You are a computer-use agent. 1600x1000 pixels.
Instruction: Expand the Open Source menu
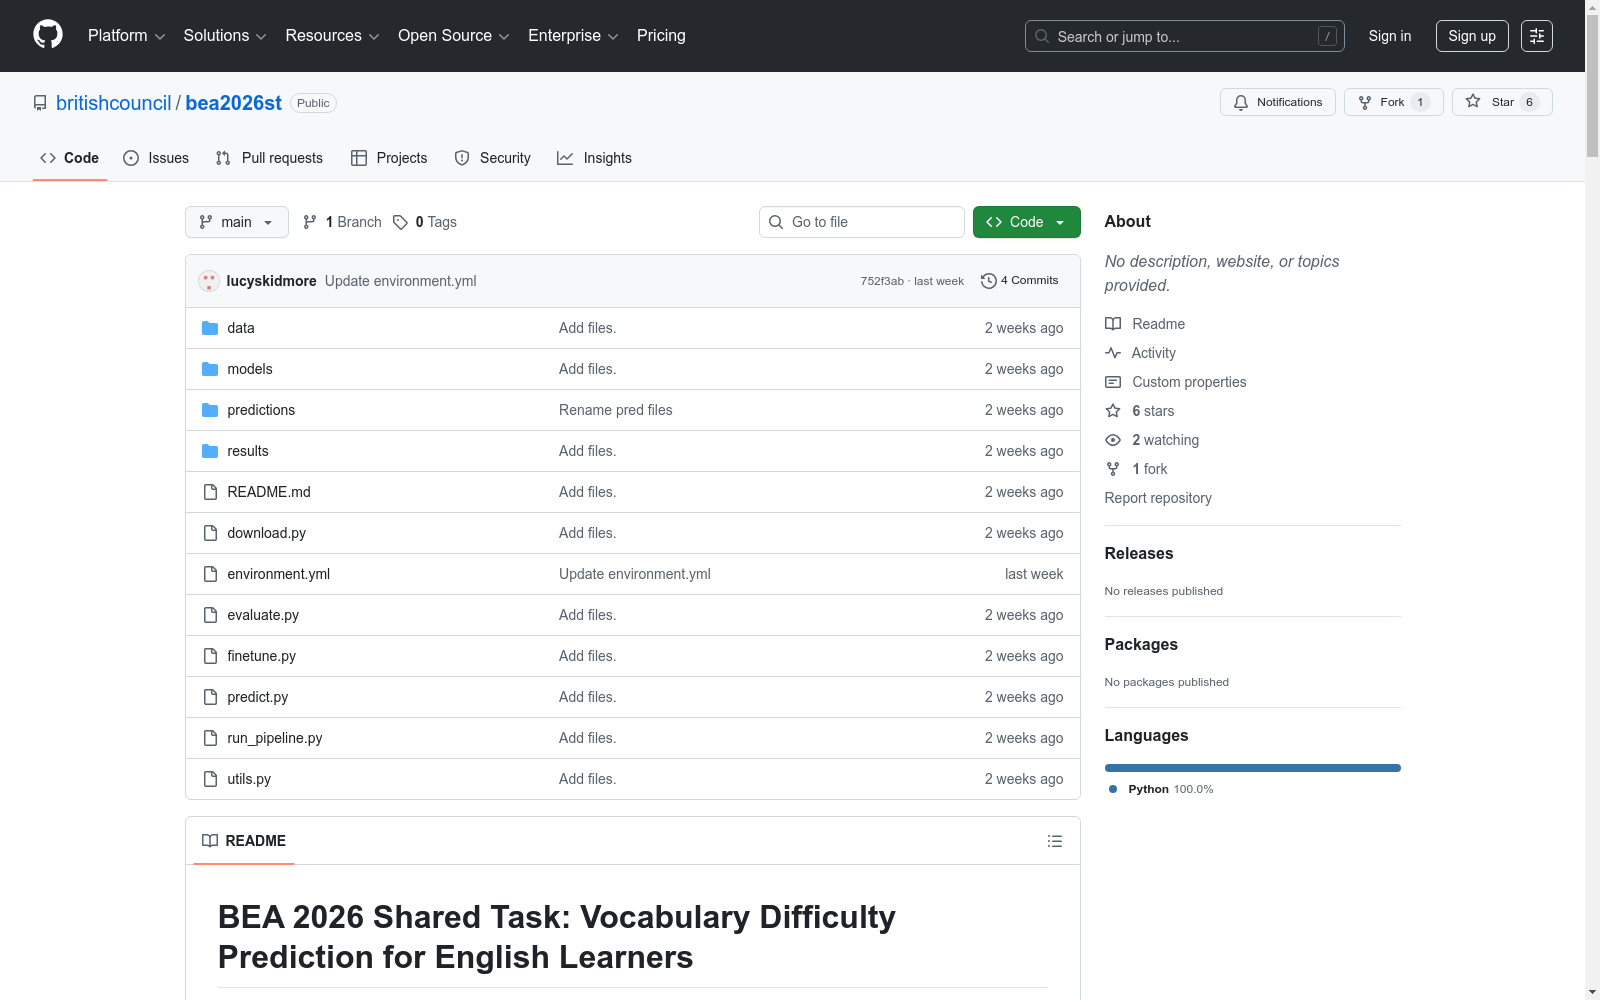tap(454, 36)
